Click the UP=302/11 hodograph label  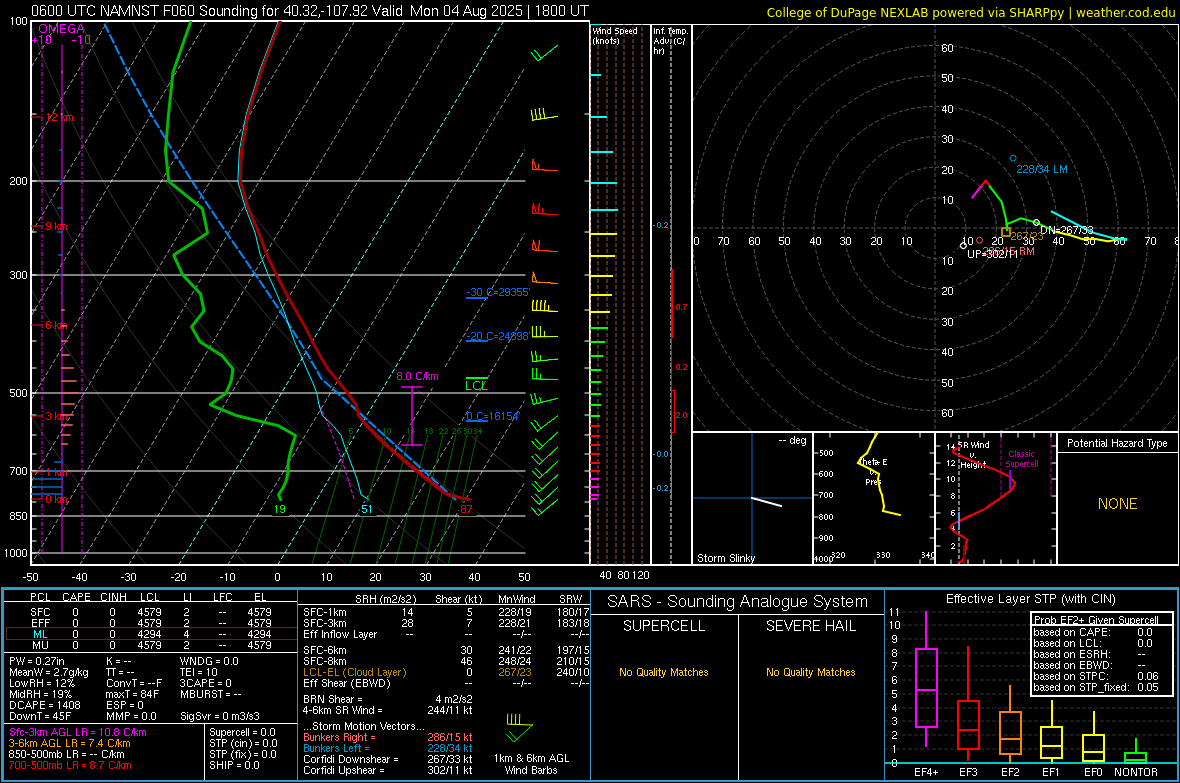(x=992, y=254)
